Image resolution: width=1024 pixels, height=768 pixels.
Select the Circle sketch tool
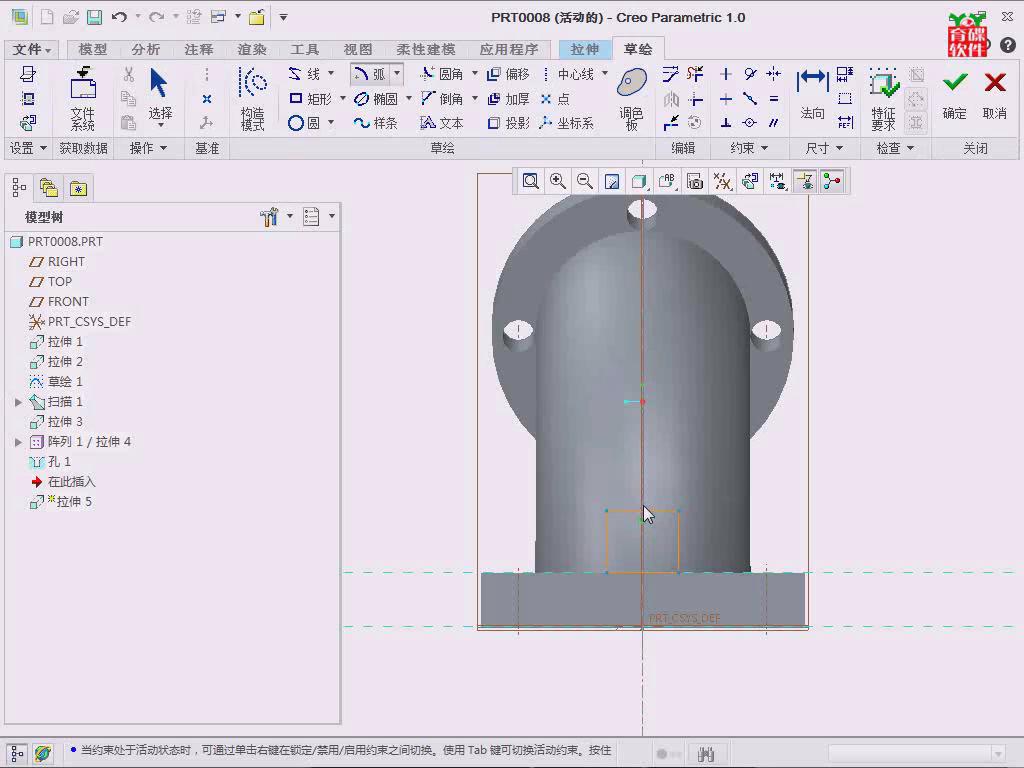pyautogui.click(x=304, y=123)
